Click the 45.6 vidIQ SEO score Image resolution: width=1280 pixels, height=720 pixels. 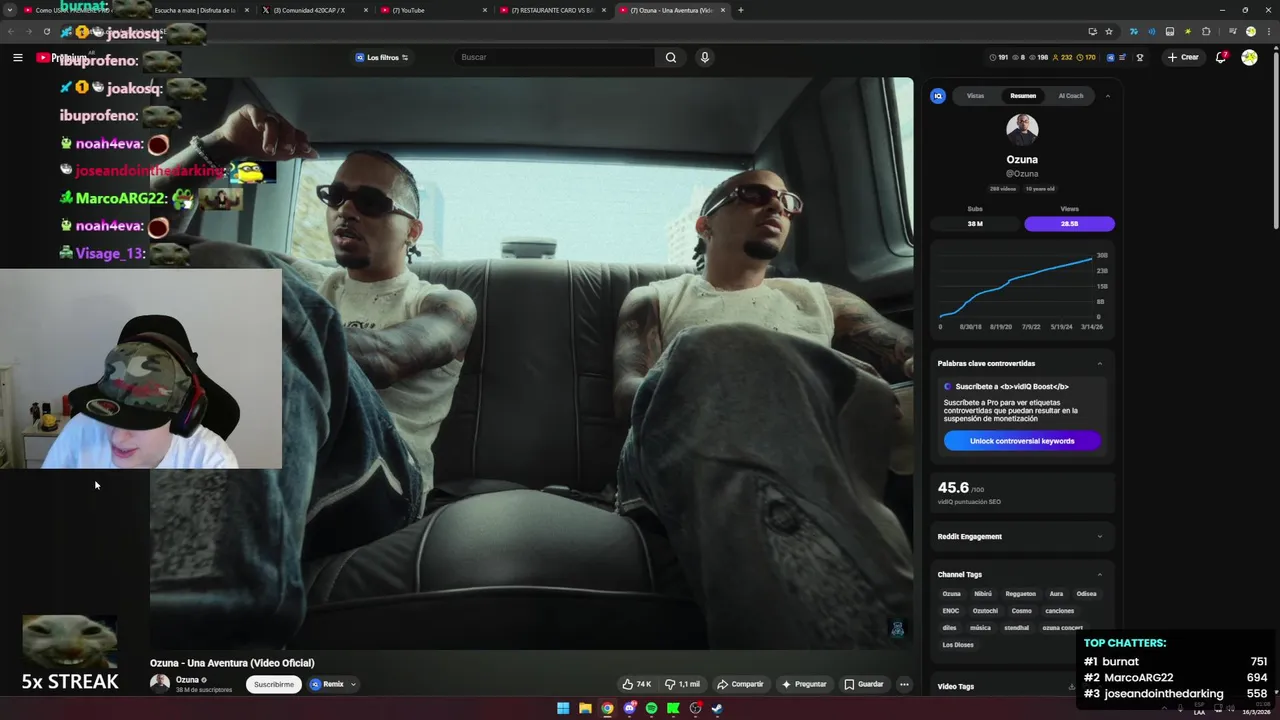pyautogui.click(x=953, y=488)
